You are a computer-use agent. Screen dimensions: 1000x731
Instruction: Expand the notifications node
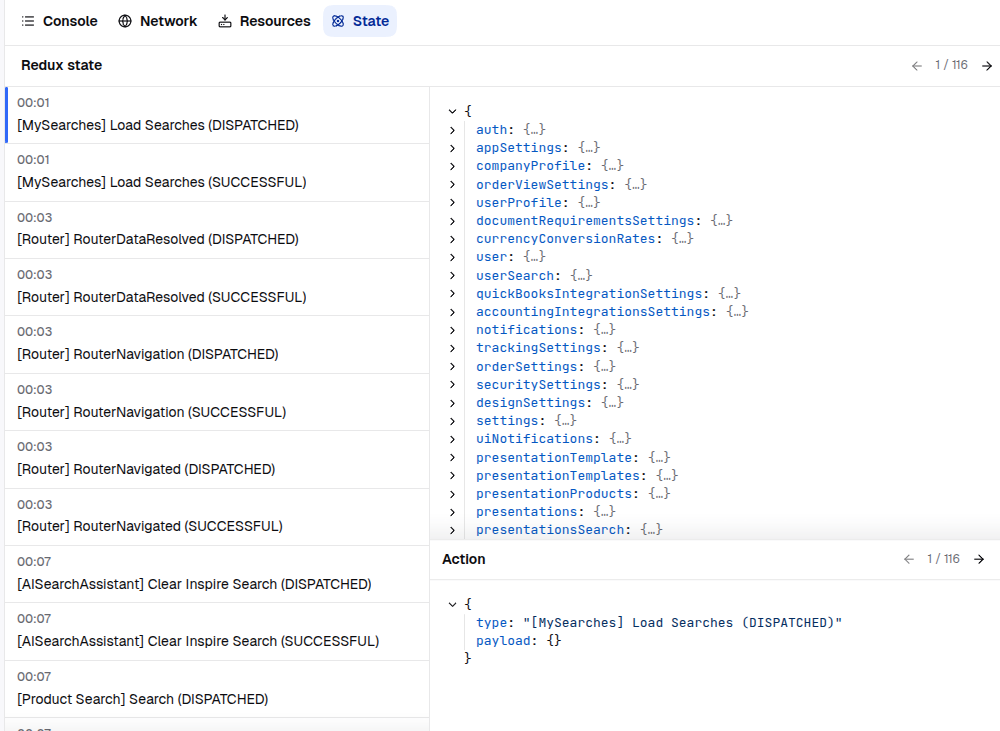[452, 329]
